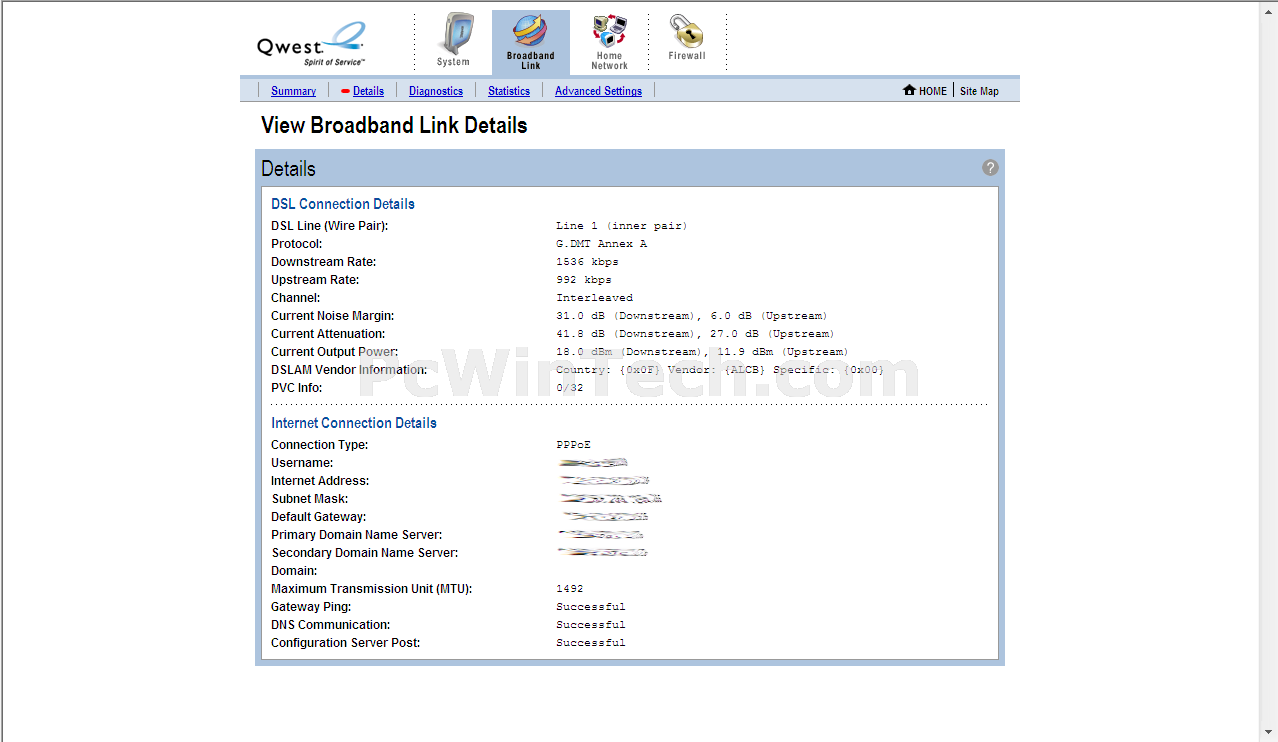This screenshot has height=742, width=1278.
Task: Select the Configuration Server Post 'Successful' result
Action: pyautogui.click(x=591, y=643)
